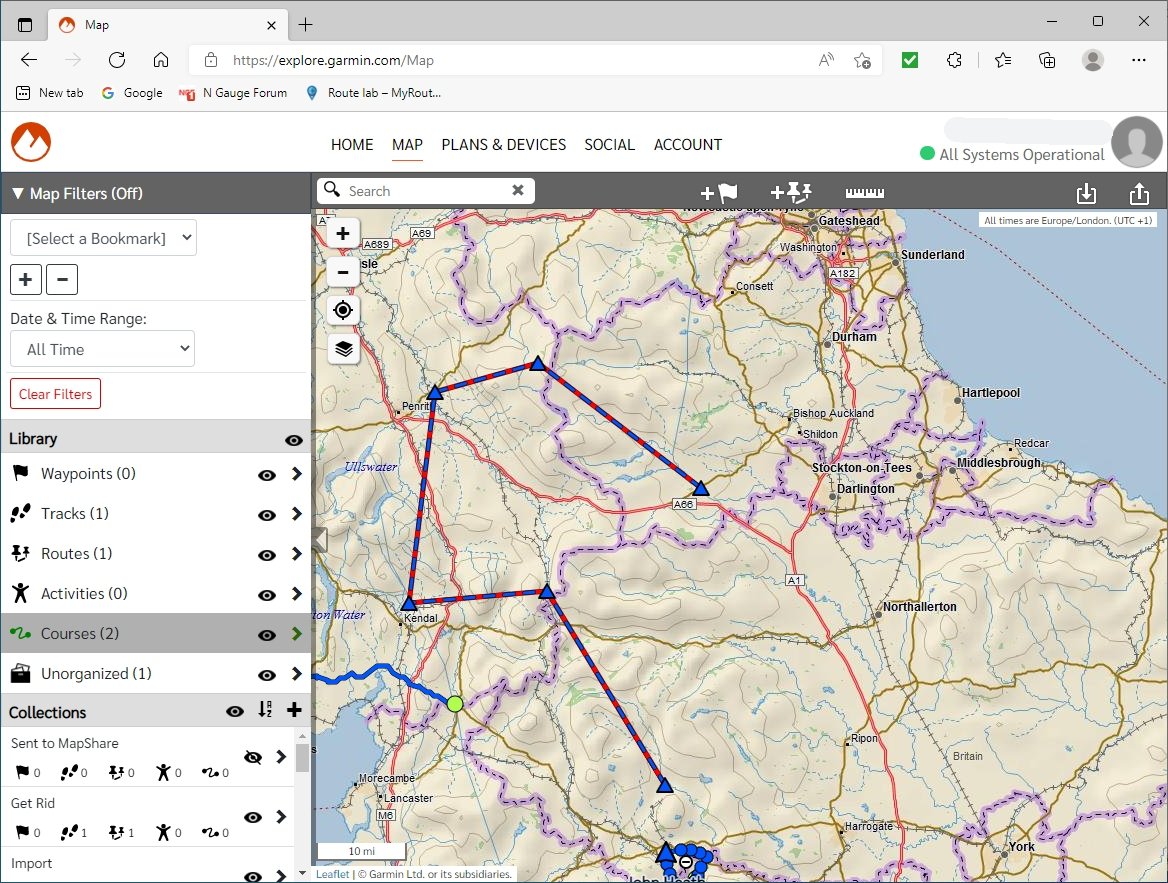The height and width of the screenshot is (883, 1168).
Task: Click the Garmin Explore logo
Action: 31,142
